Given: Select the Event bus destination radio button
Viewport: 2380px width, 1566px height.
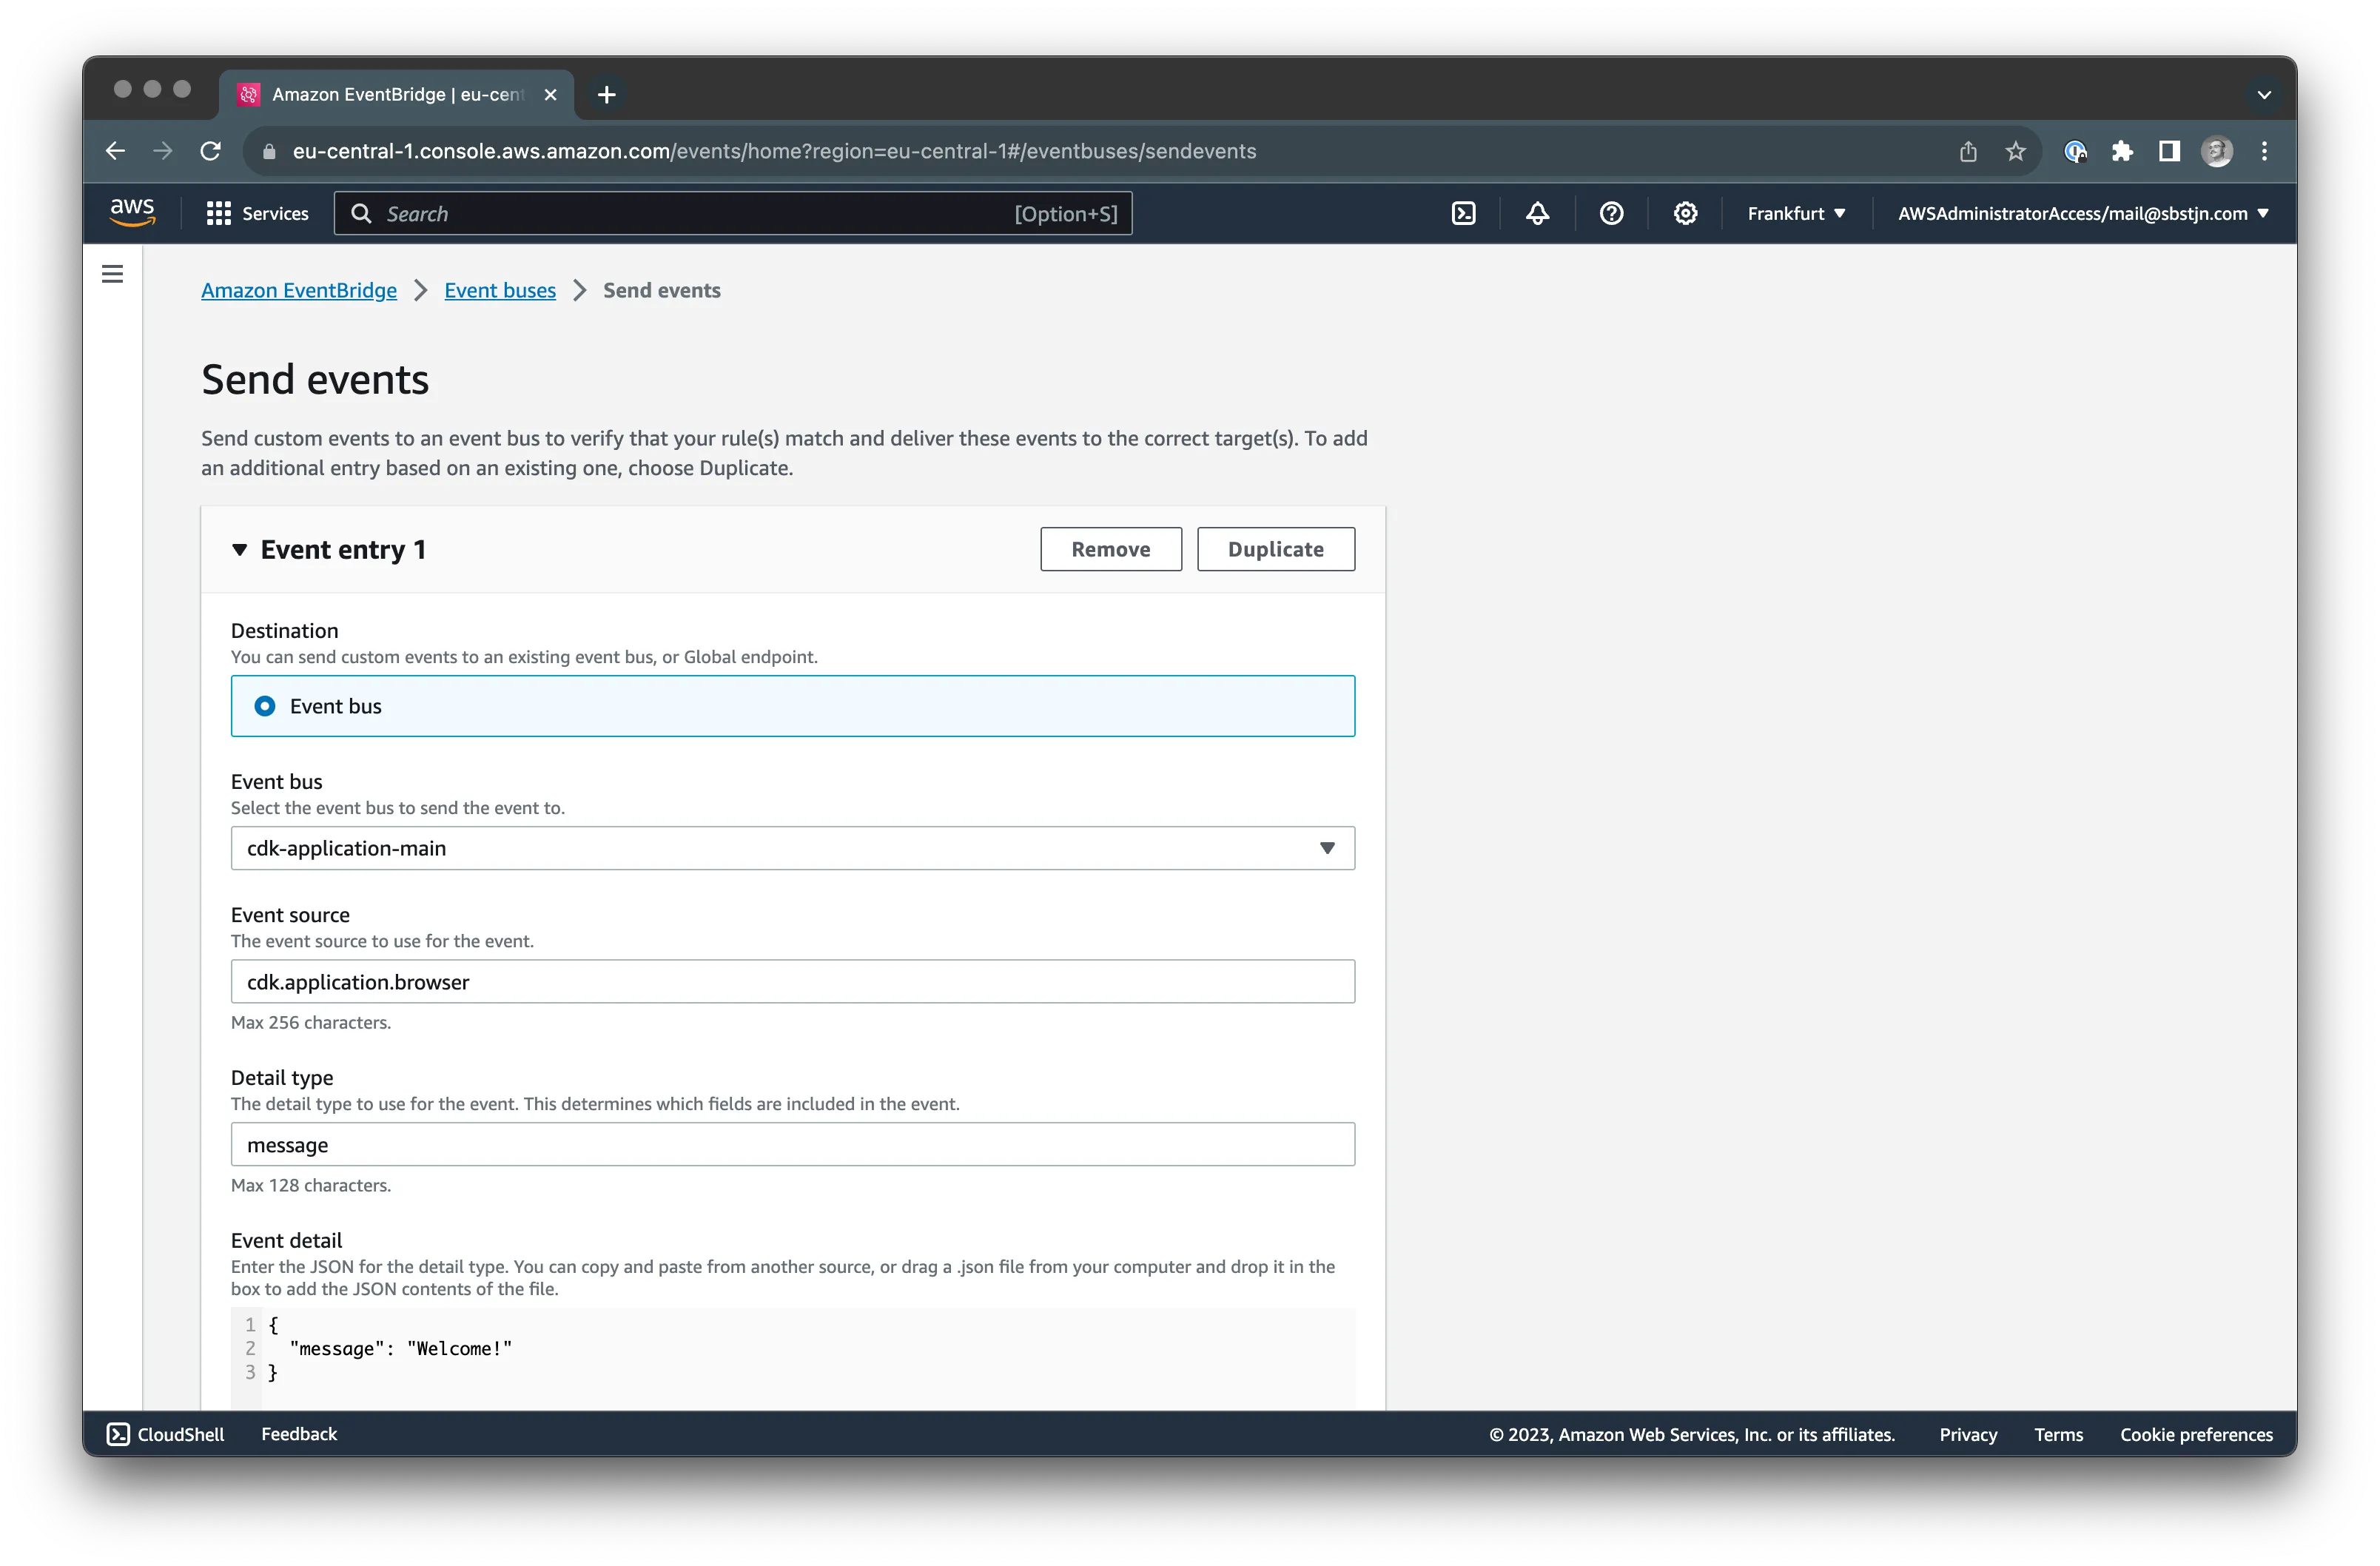Looking at the screenshot, I should click(264, 705).
